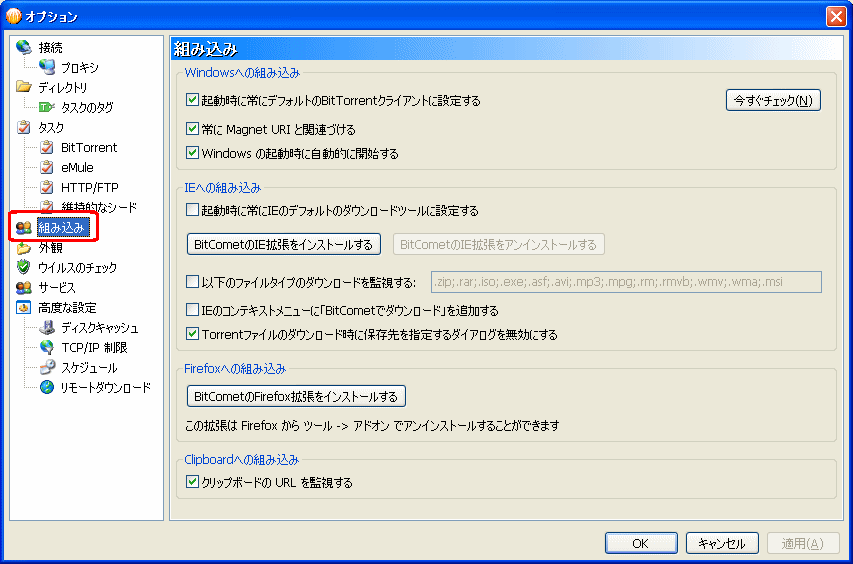This screenshot has height=564, width=853.
Task: Click the ディレクトリ folder icon
Action: pyautogui.click(x=24, y=87)
